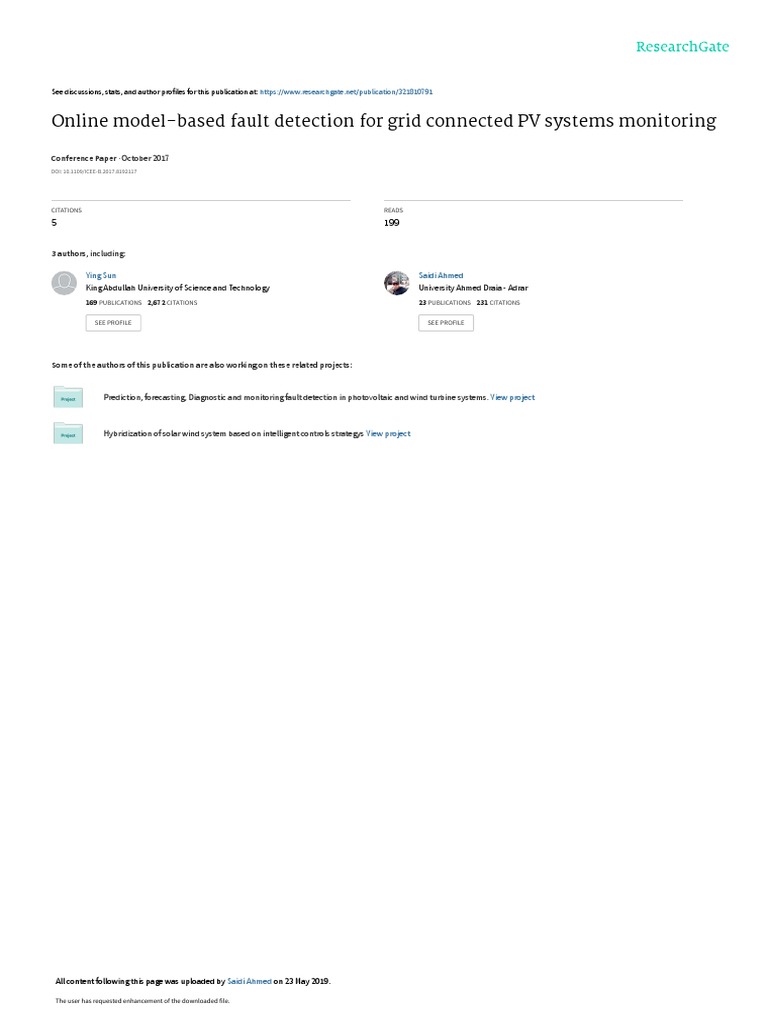Open View project for fault detection project

[x=513, y=397]
